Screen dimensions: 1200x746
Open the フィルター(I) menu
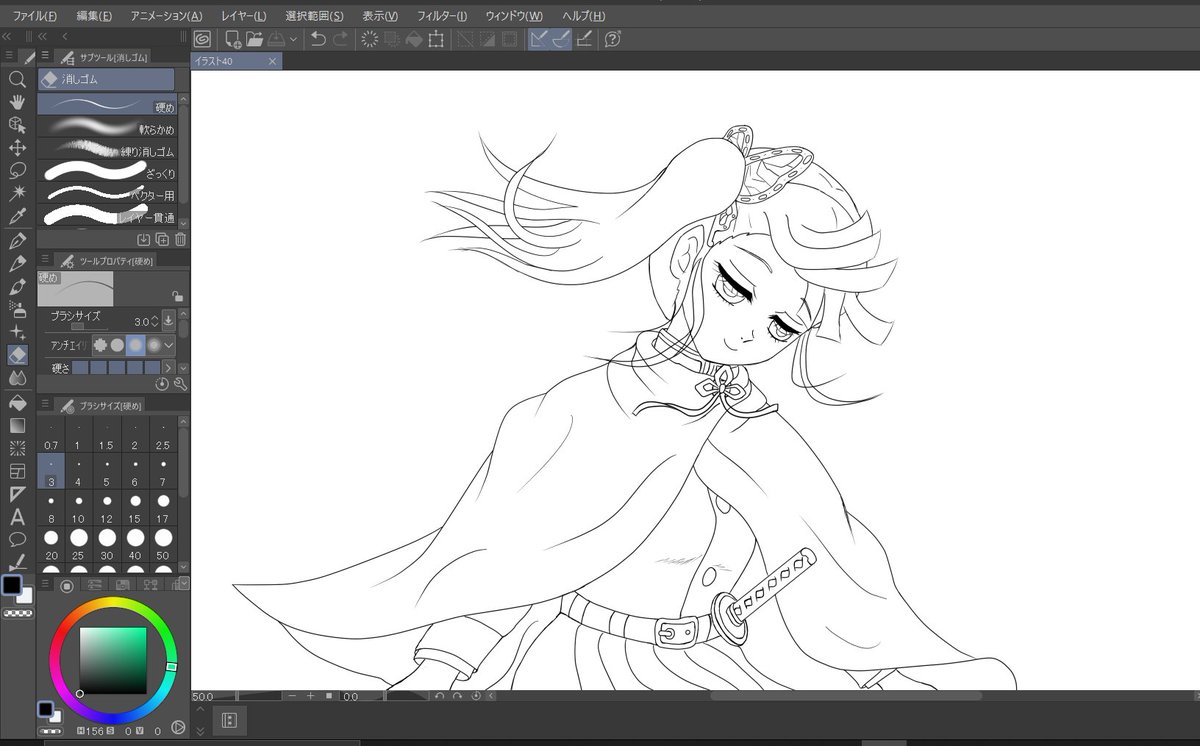coord(442,16)
